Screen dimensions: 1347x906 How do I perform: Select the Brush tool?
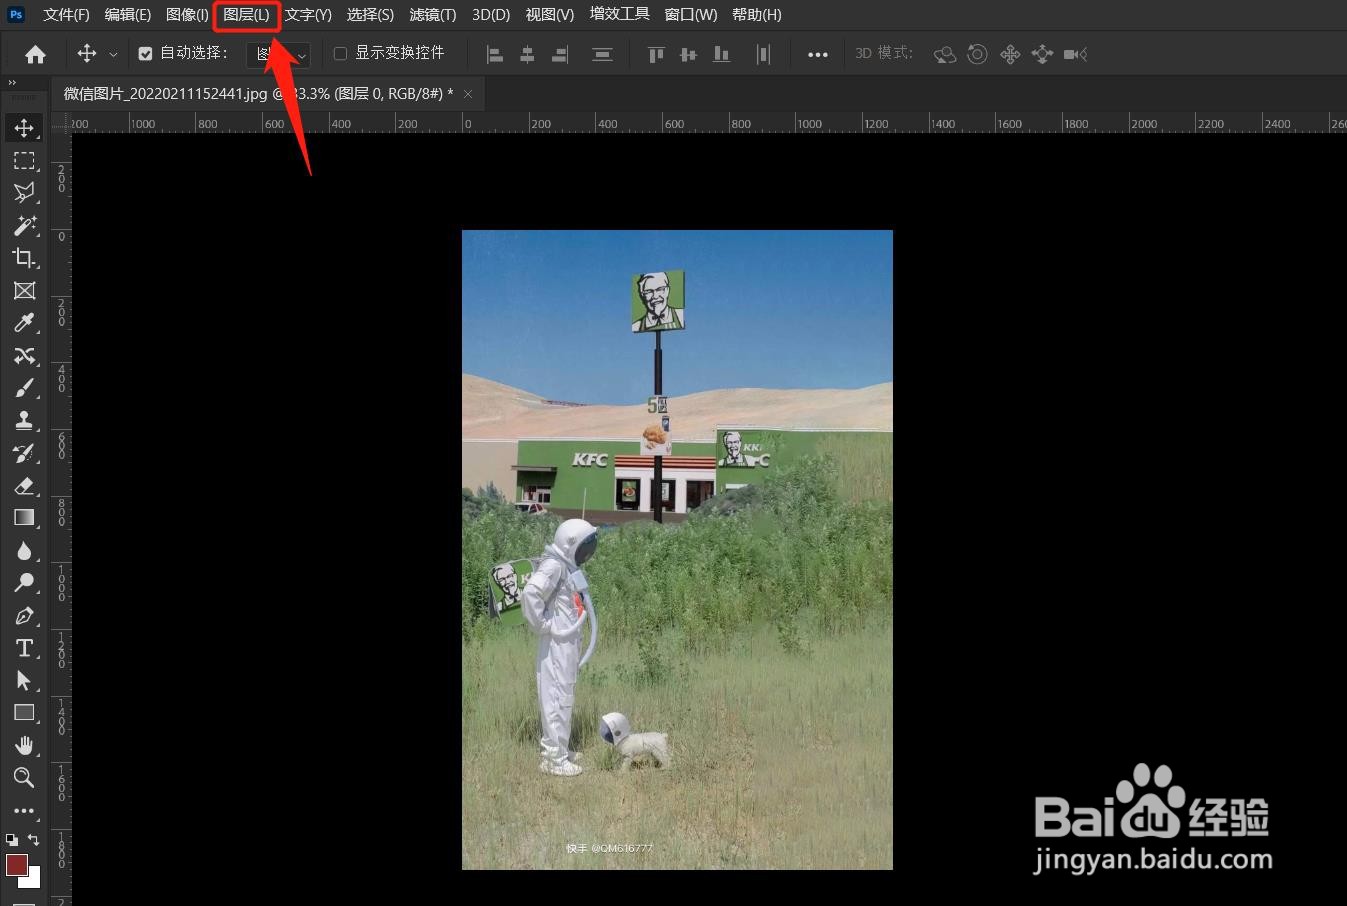pos(24,388)
